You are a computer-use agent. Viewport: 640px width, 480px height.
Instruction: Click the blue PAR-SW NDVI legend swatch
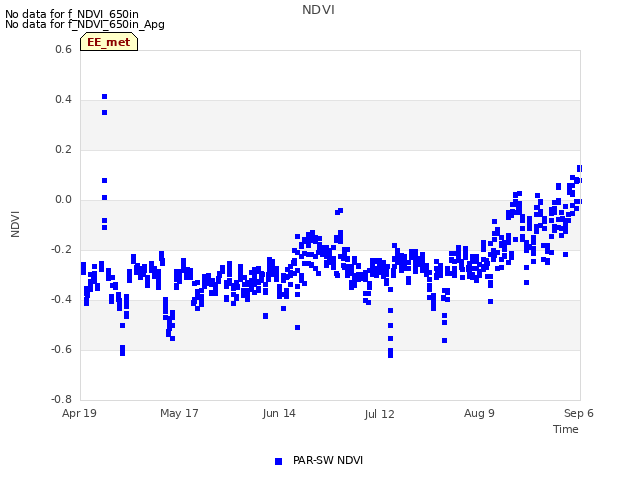pos(278,461)
